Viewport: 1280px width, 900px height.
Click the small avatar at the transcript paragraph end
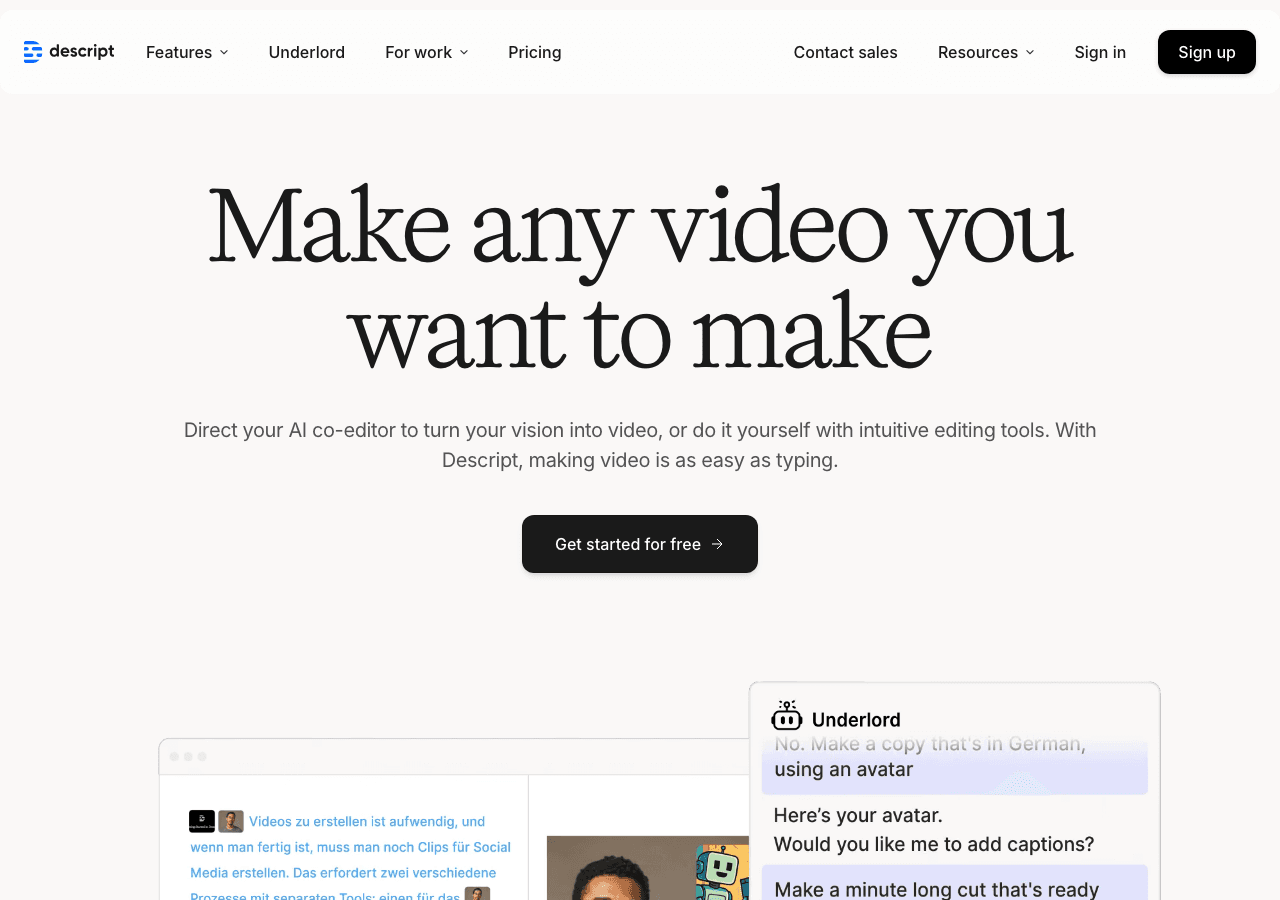[x=477, y=893]
